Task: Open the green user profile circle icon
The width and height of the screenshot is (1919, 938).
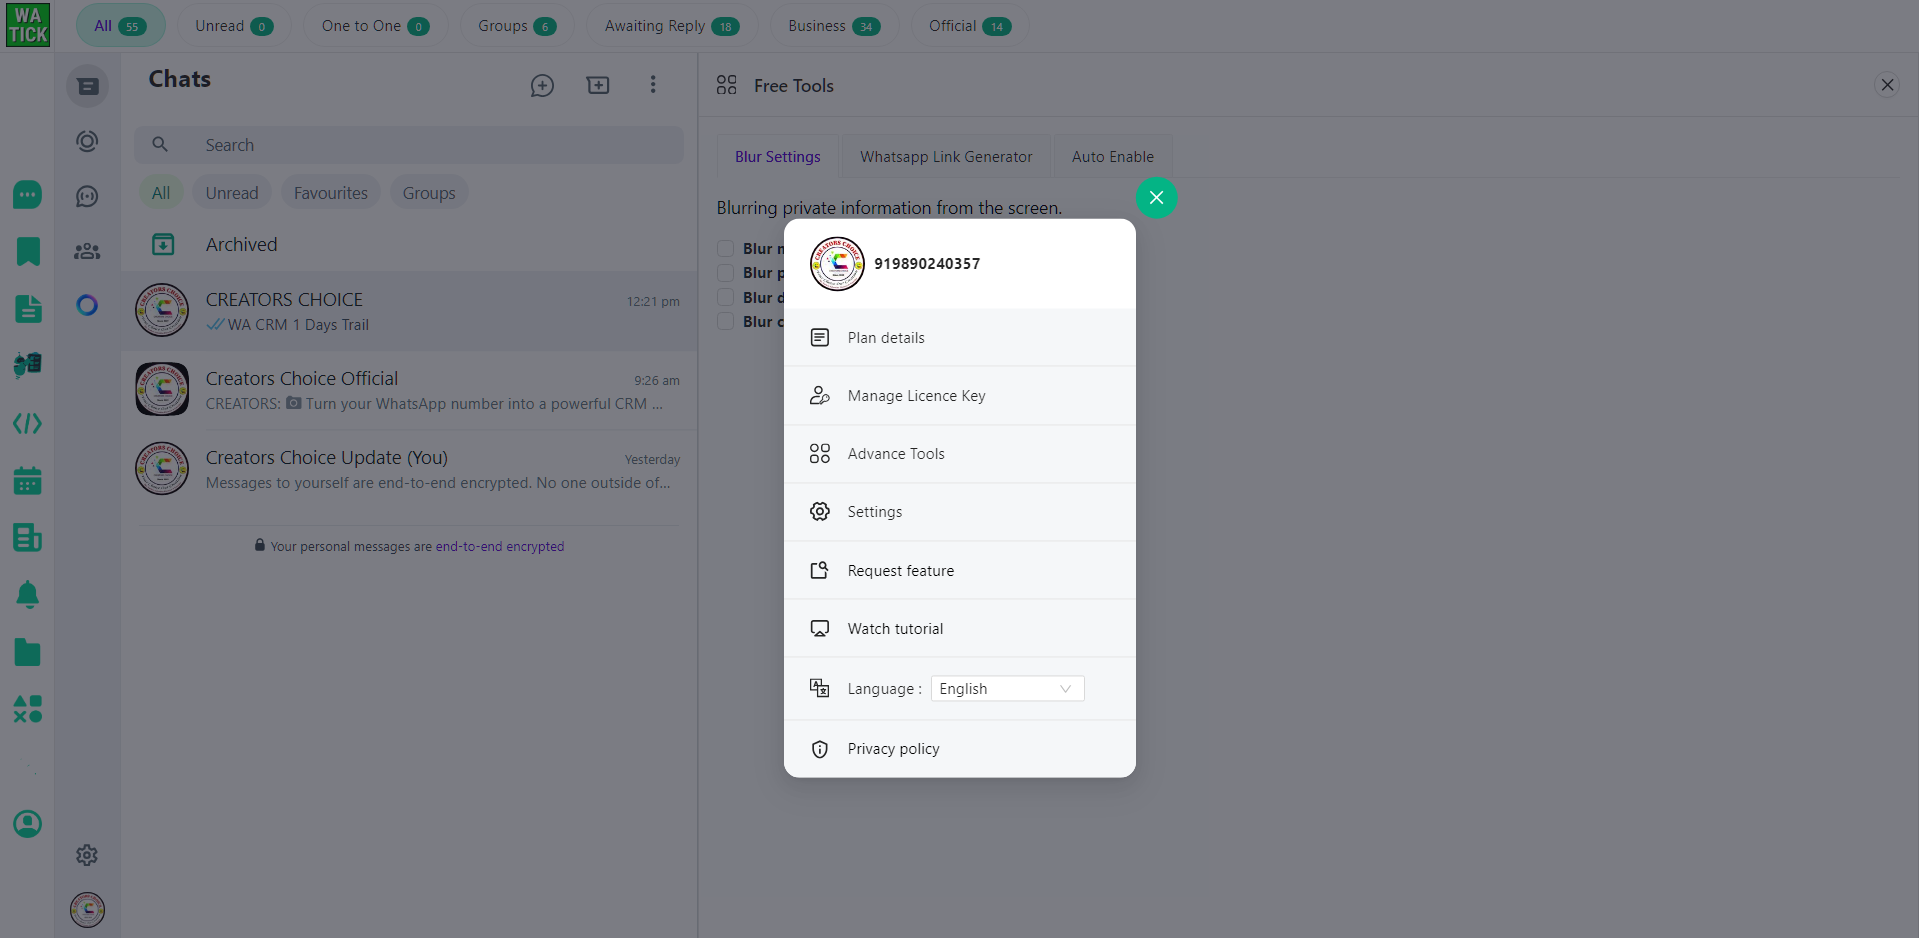Action: click(28, 824)
